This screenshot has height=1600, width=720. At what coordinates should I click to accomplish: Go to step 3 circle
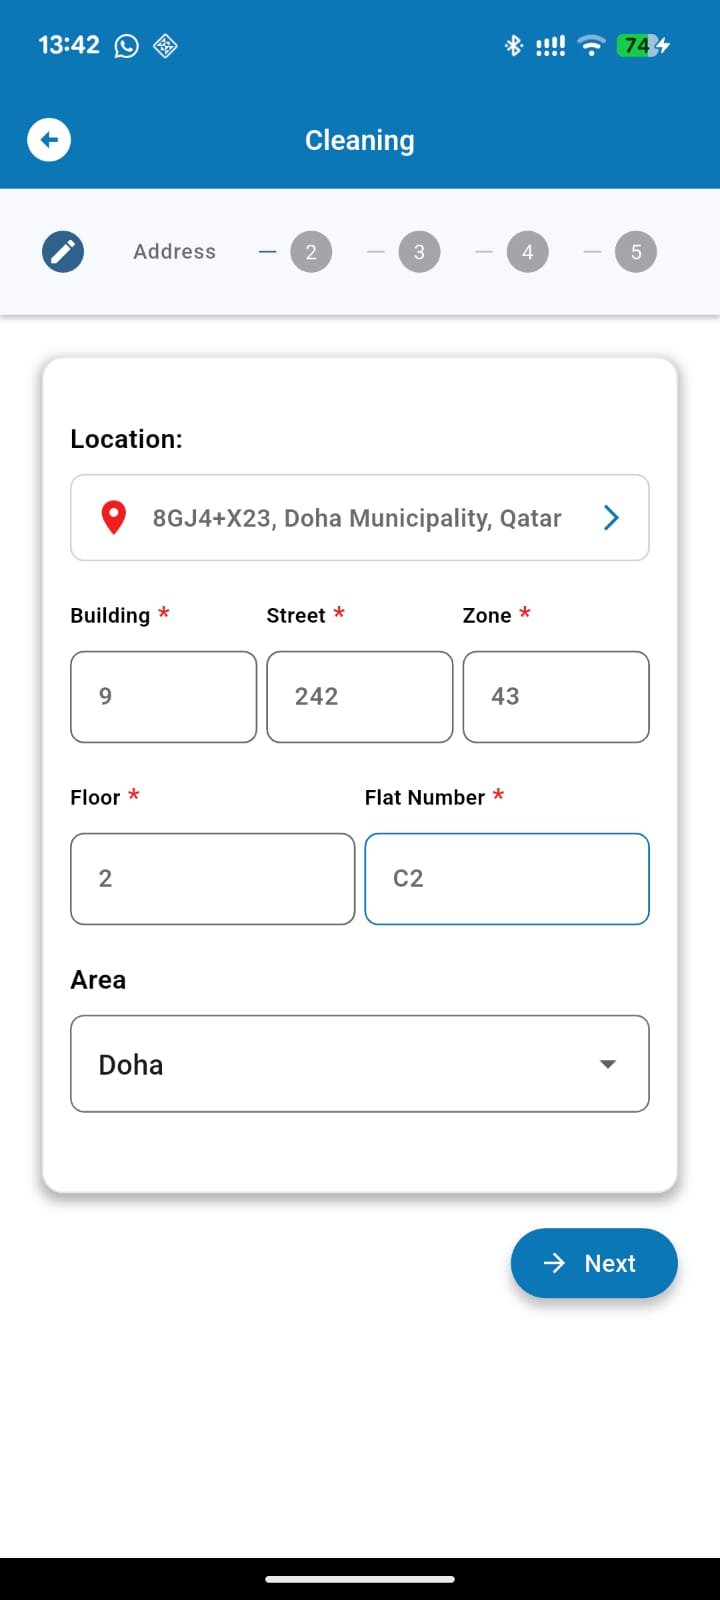tap(419, 252)
